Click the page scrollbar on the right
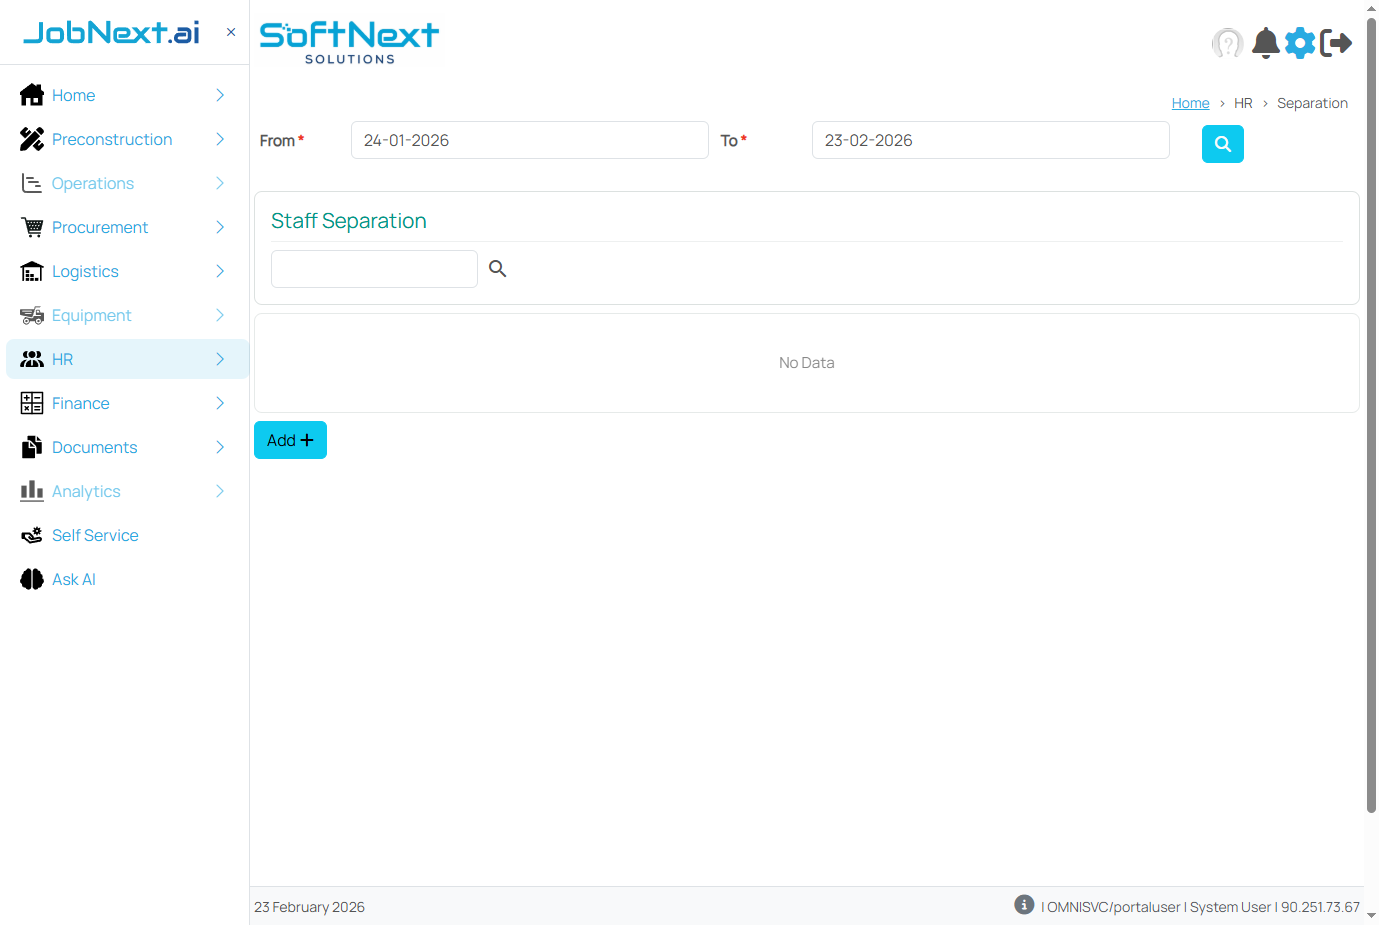The width and height of the screenshot is (1379, 925). pyautogui.click(x=1371, y=400)
